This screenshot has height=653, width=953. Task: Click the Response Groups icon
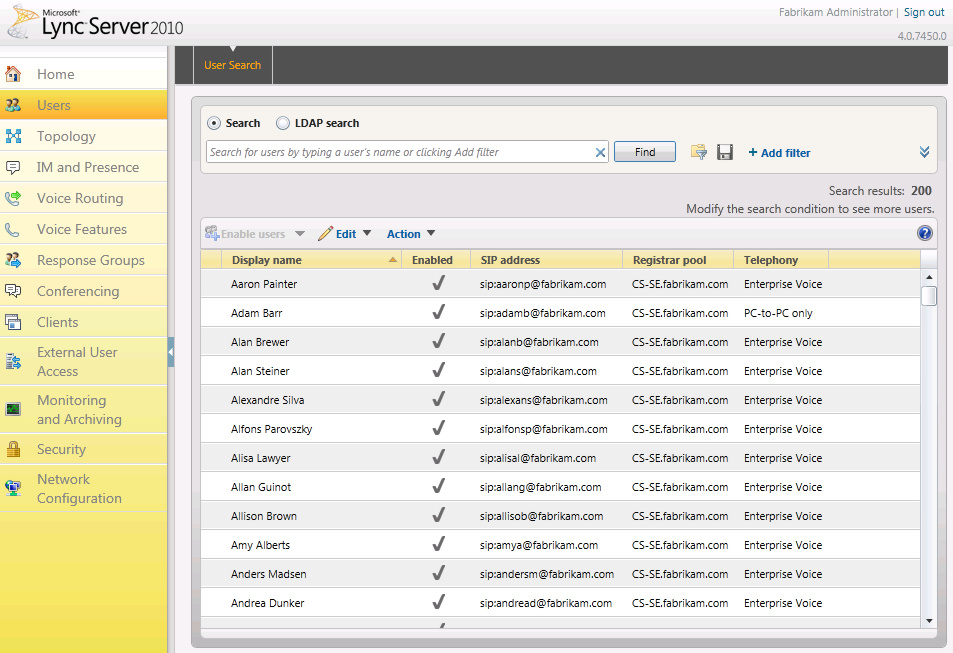13,260
